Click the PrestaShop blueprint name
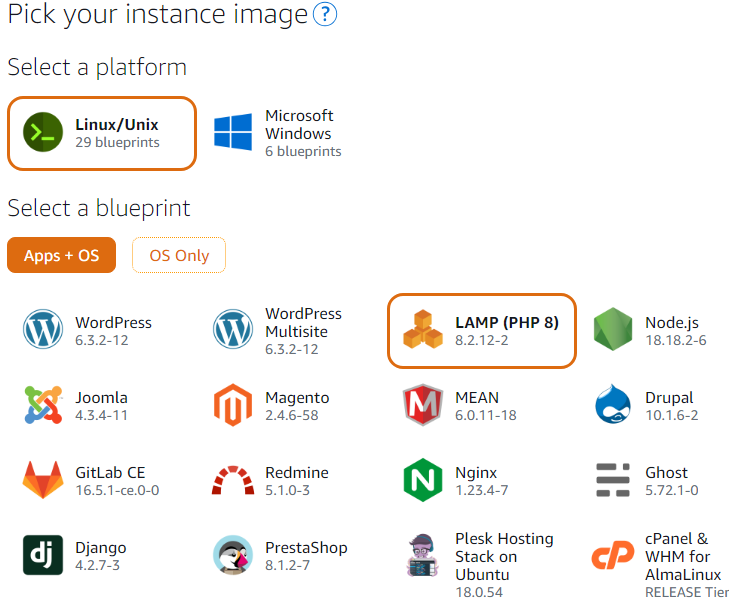 point(306,548)
